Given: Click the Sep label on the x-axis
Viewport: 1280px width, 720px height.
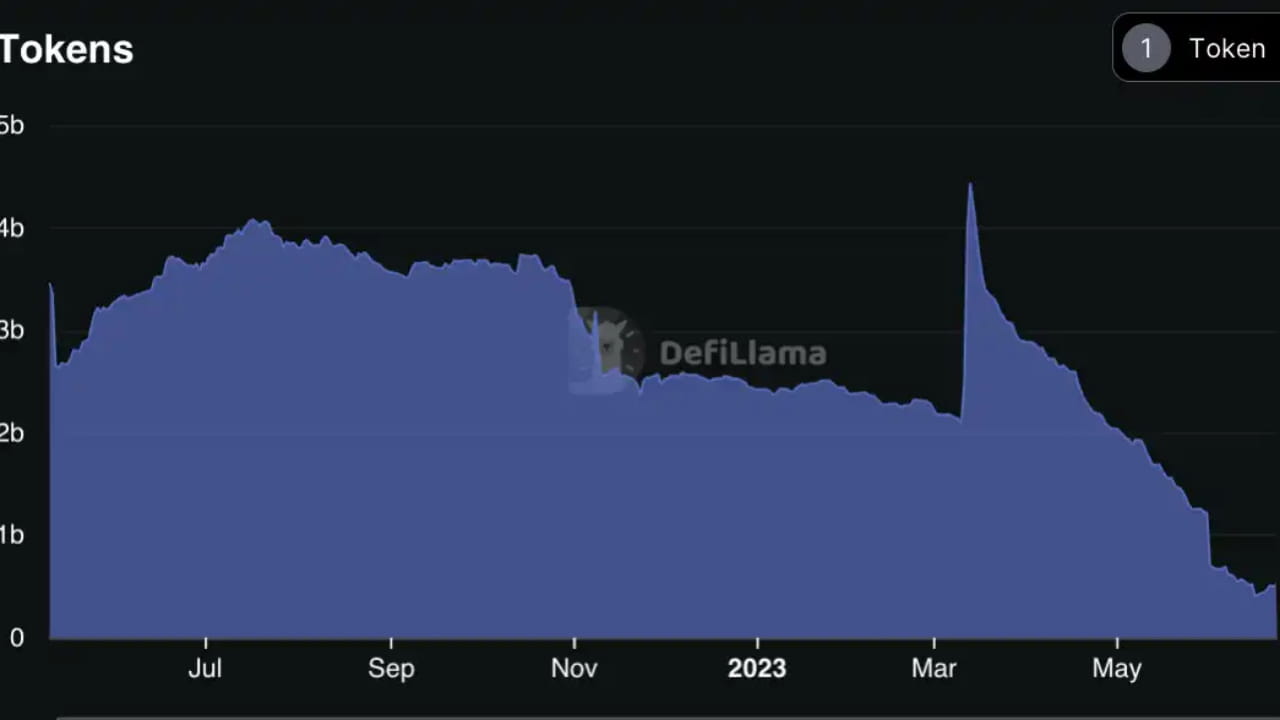Looking at the screenshot, I should 391,668.
